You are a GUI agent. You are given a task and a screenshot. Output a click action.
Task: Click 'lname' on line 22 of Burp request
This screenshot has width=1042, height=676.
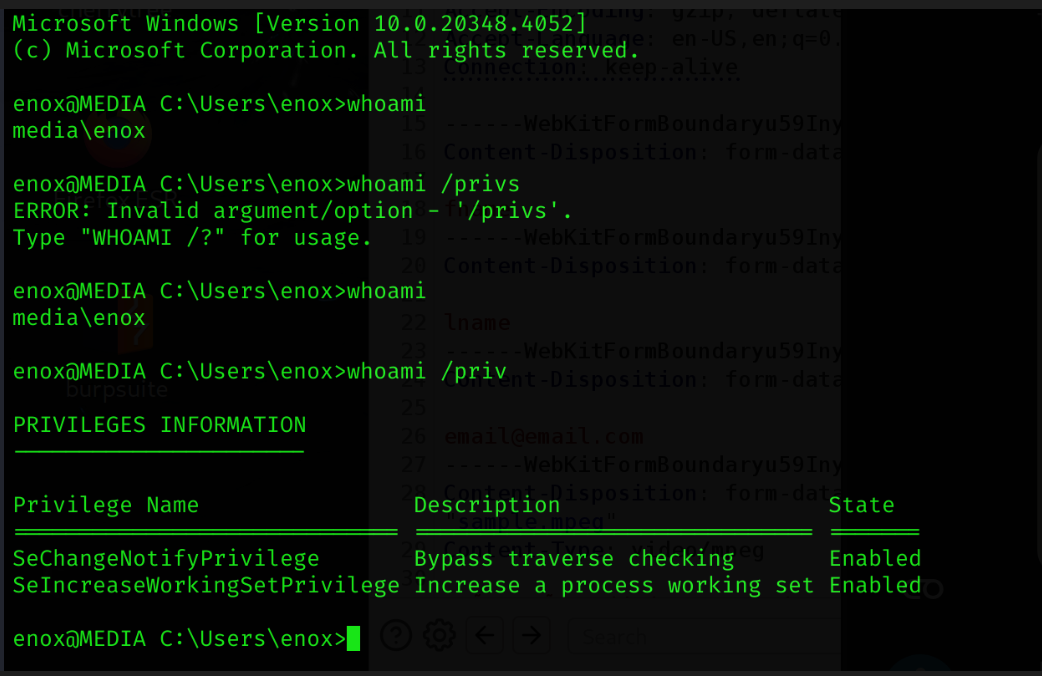(477, 323)
